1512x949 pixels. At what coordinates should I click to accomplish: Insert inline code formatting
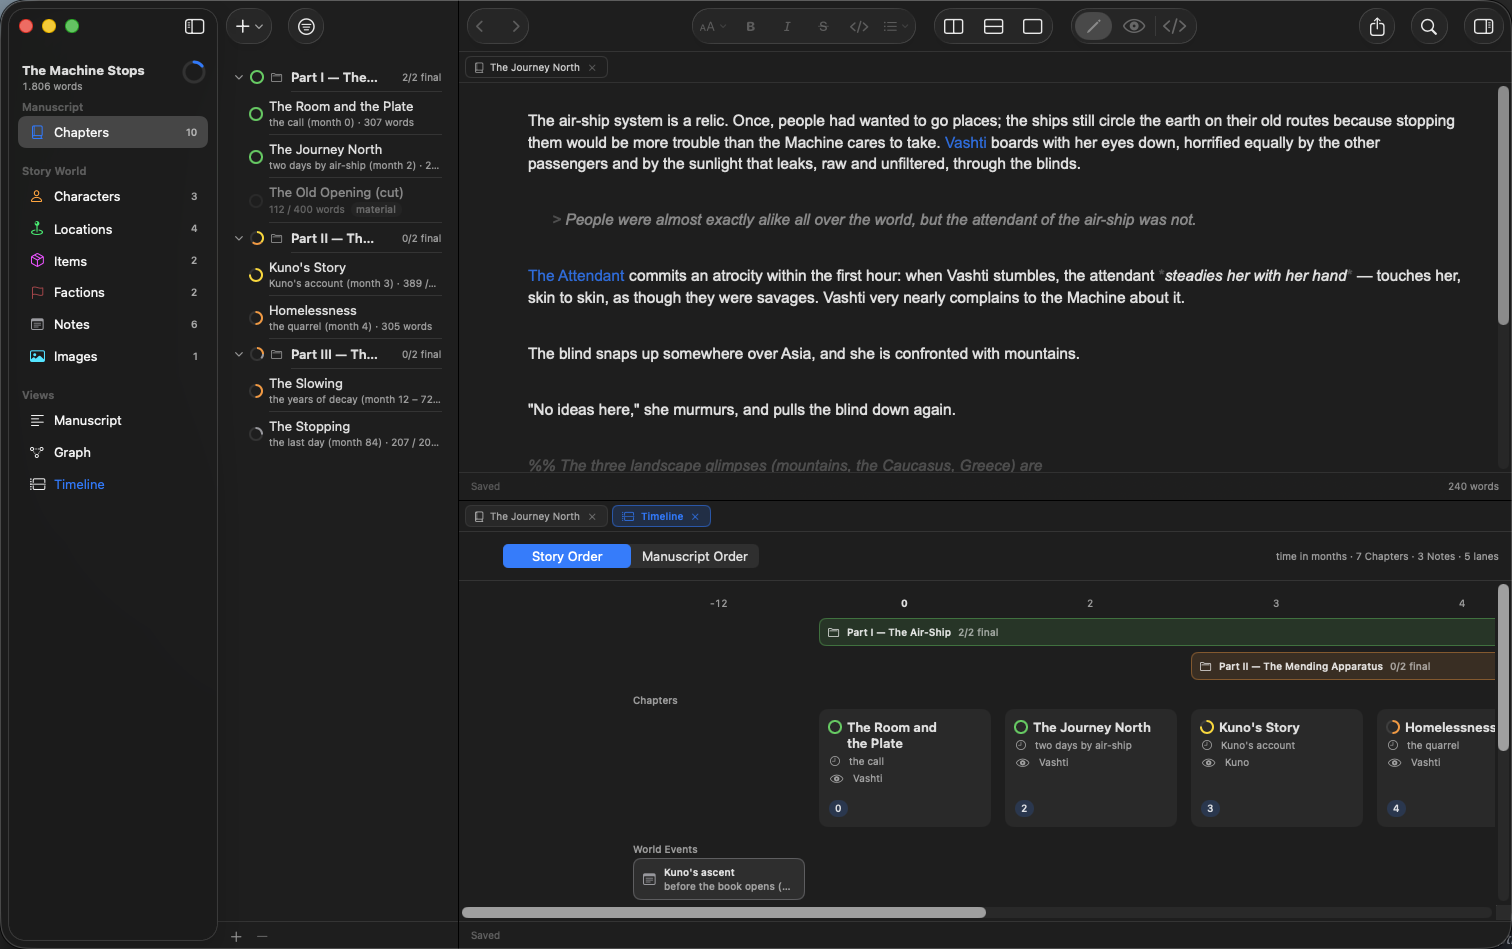[x=859, y=27]
